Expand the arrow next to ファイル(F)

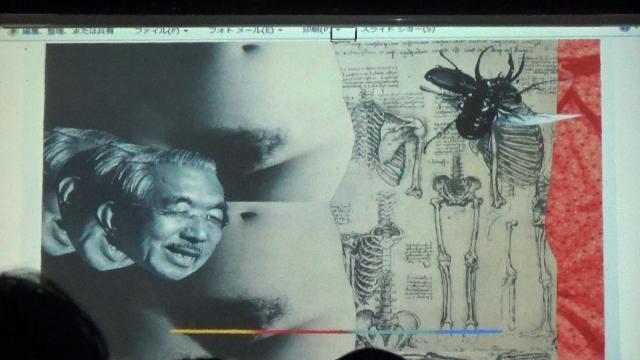[186, 31]
